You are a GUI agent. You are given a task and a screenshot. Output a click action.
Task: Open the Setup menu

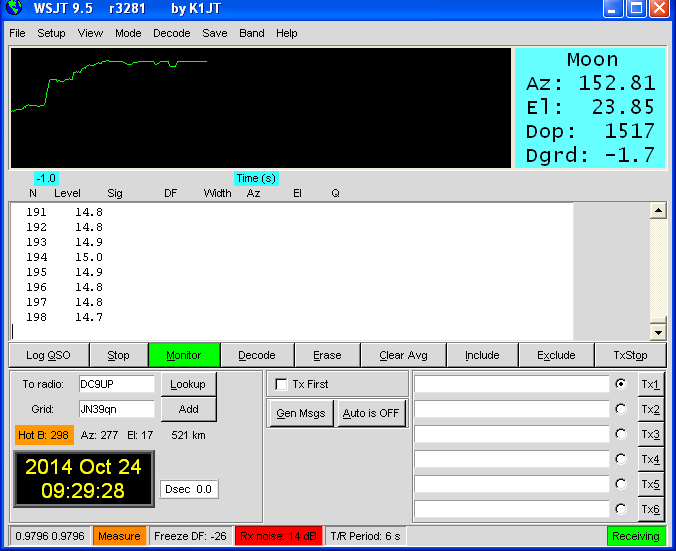coord(51,33)
